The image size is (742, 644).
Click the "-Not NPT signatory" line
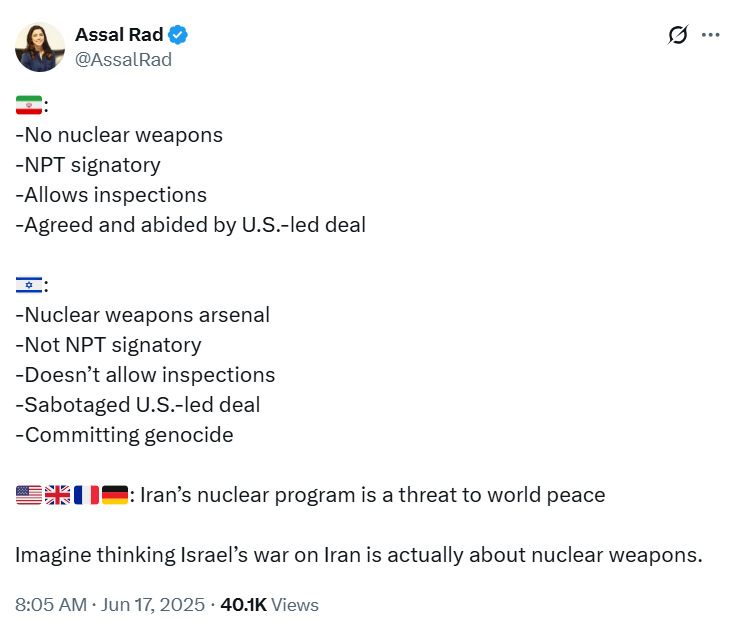click(108, 345)
